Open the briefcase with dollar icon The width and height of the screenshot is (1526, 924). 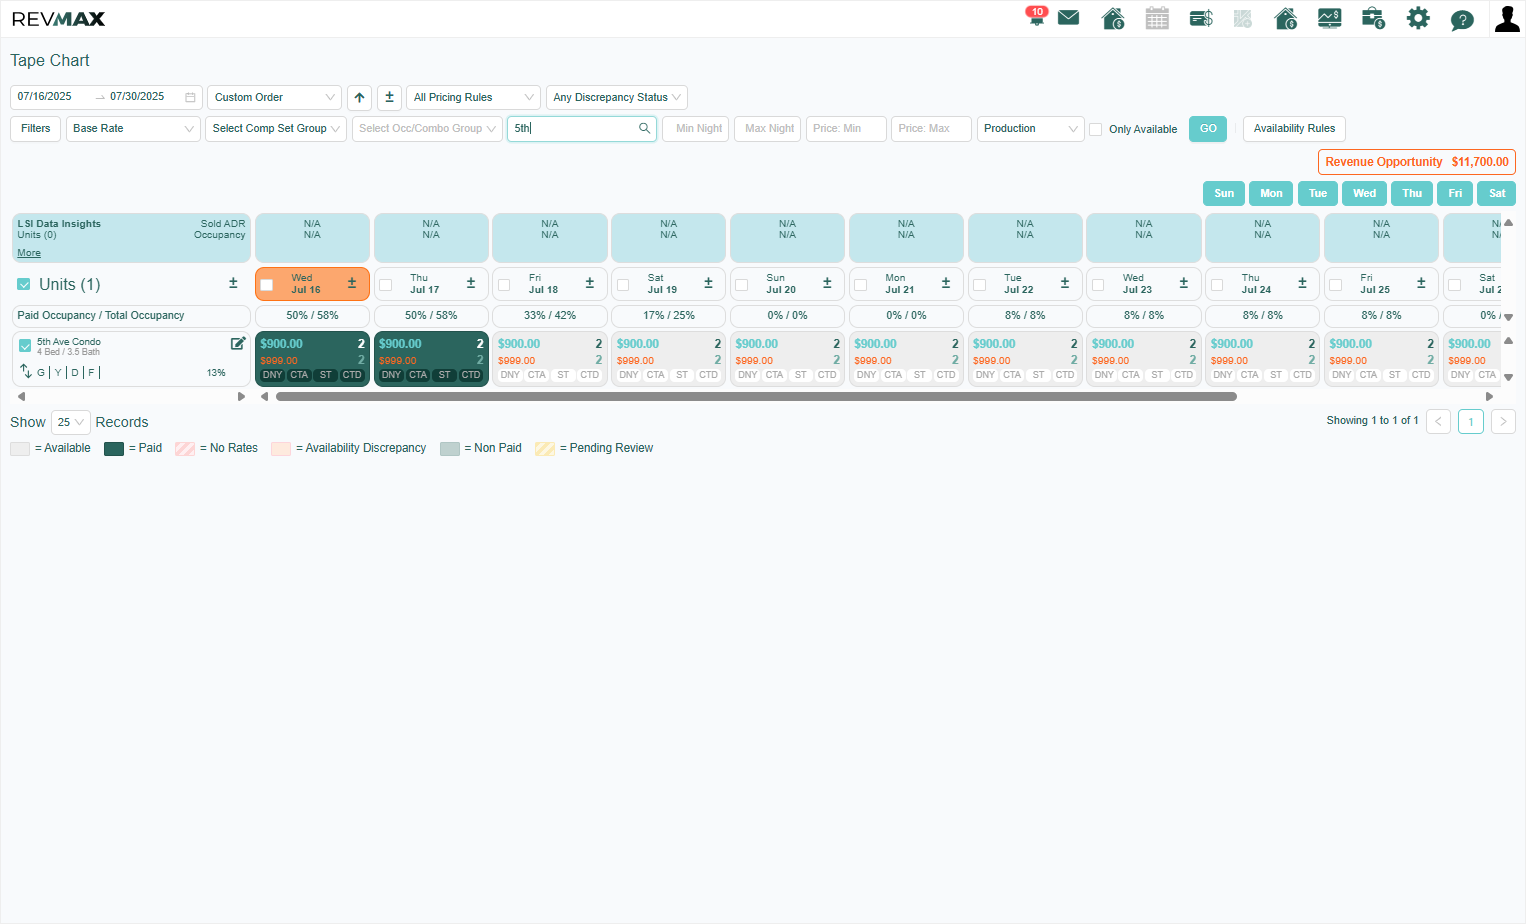click(1373, 18)
